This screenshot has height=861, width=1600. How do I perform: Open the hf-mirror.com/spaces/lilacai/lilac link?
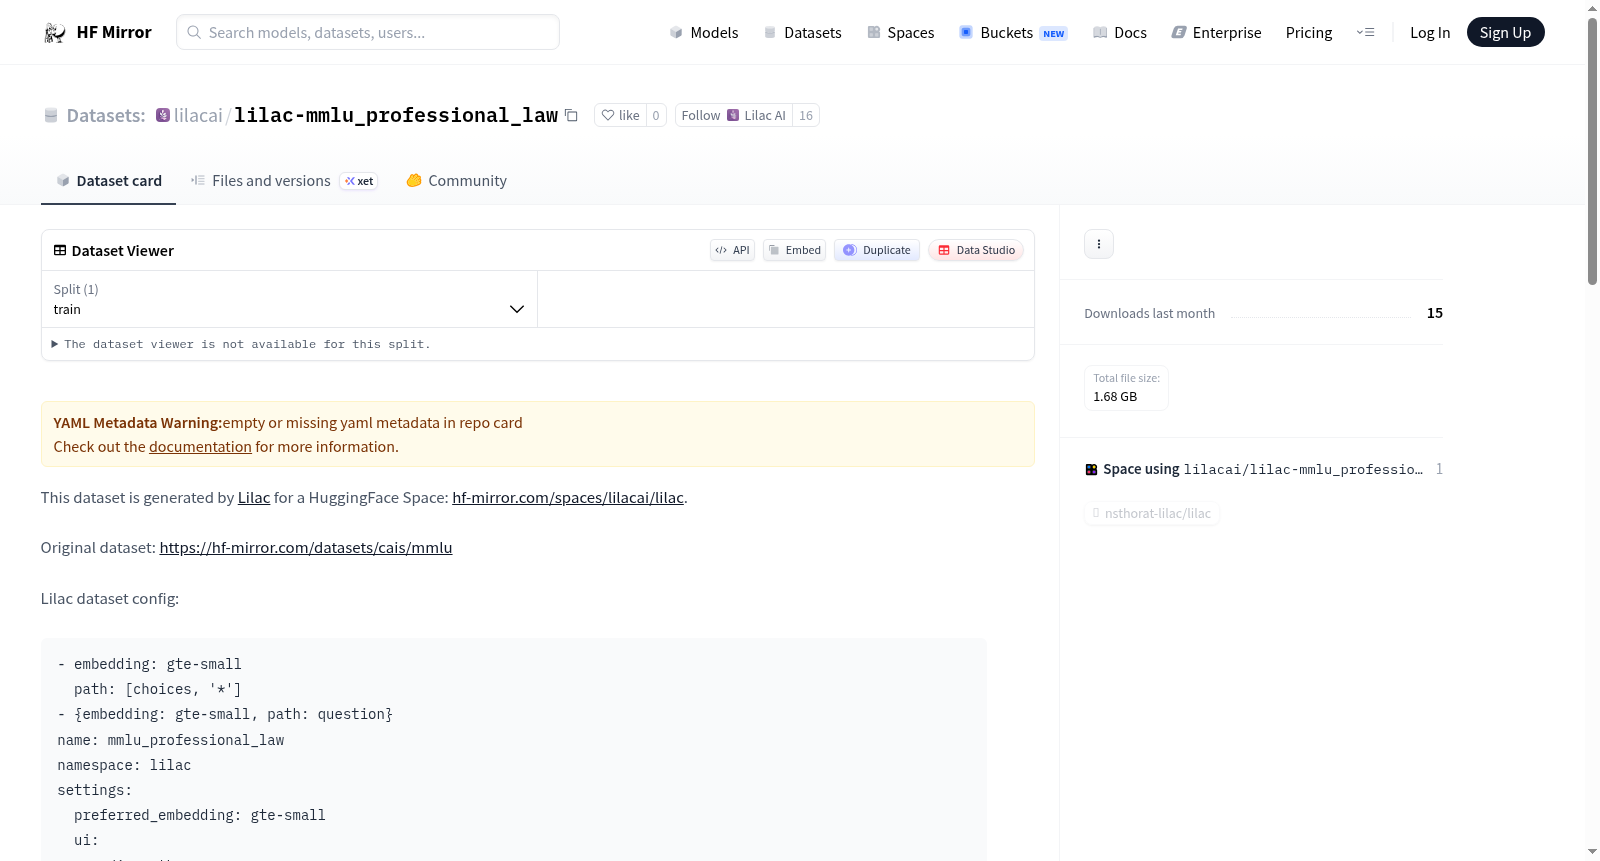568,498
